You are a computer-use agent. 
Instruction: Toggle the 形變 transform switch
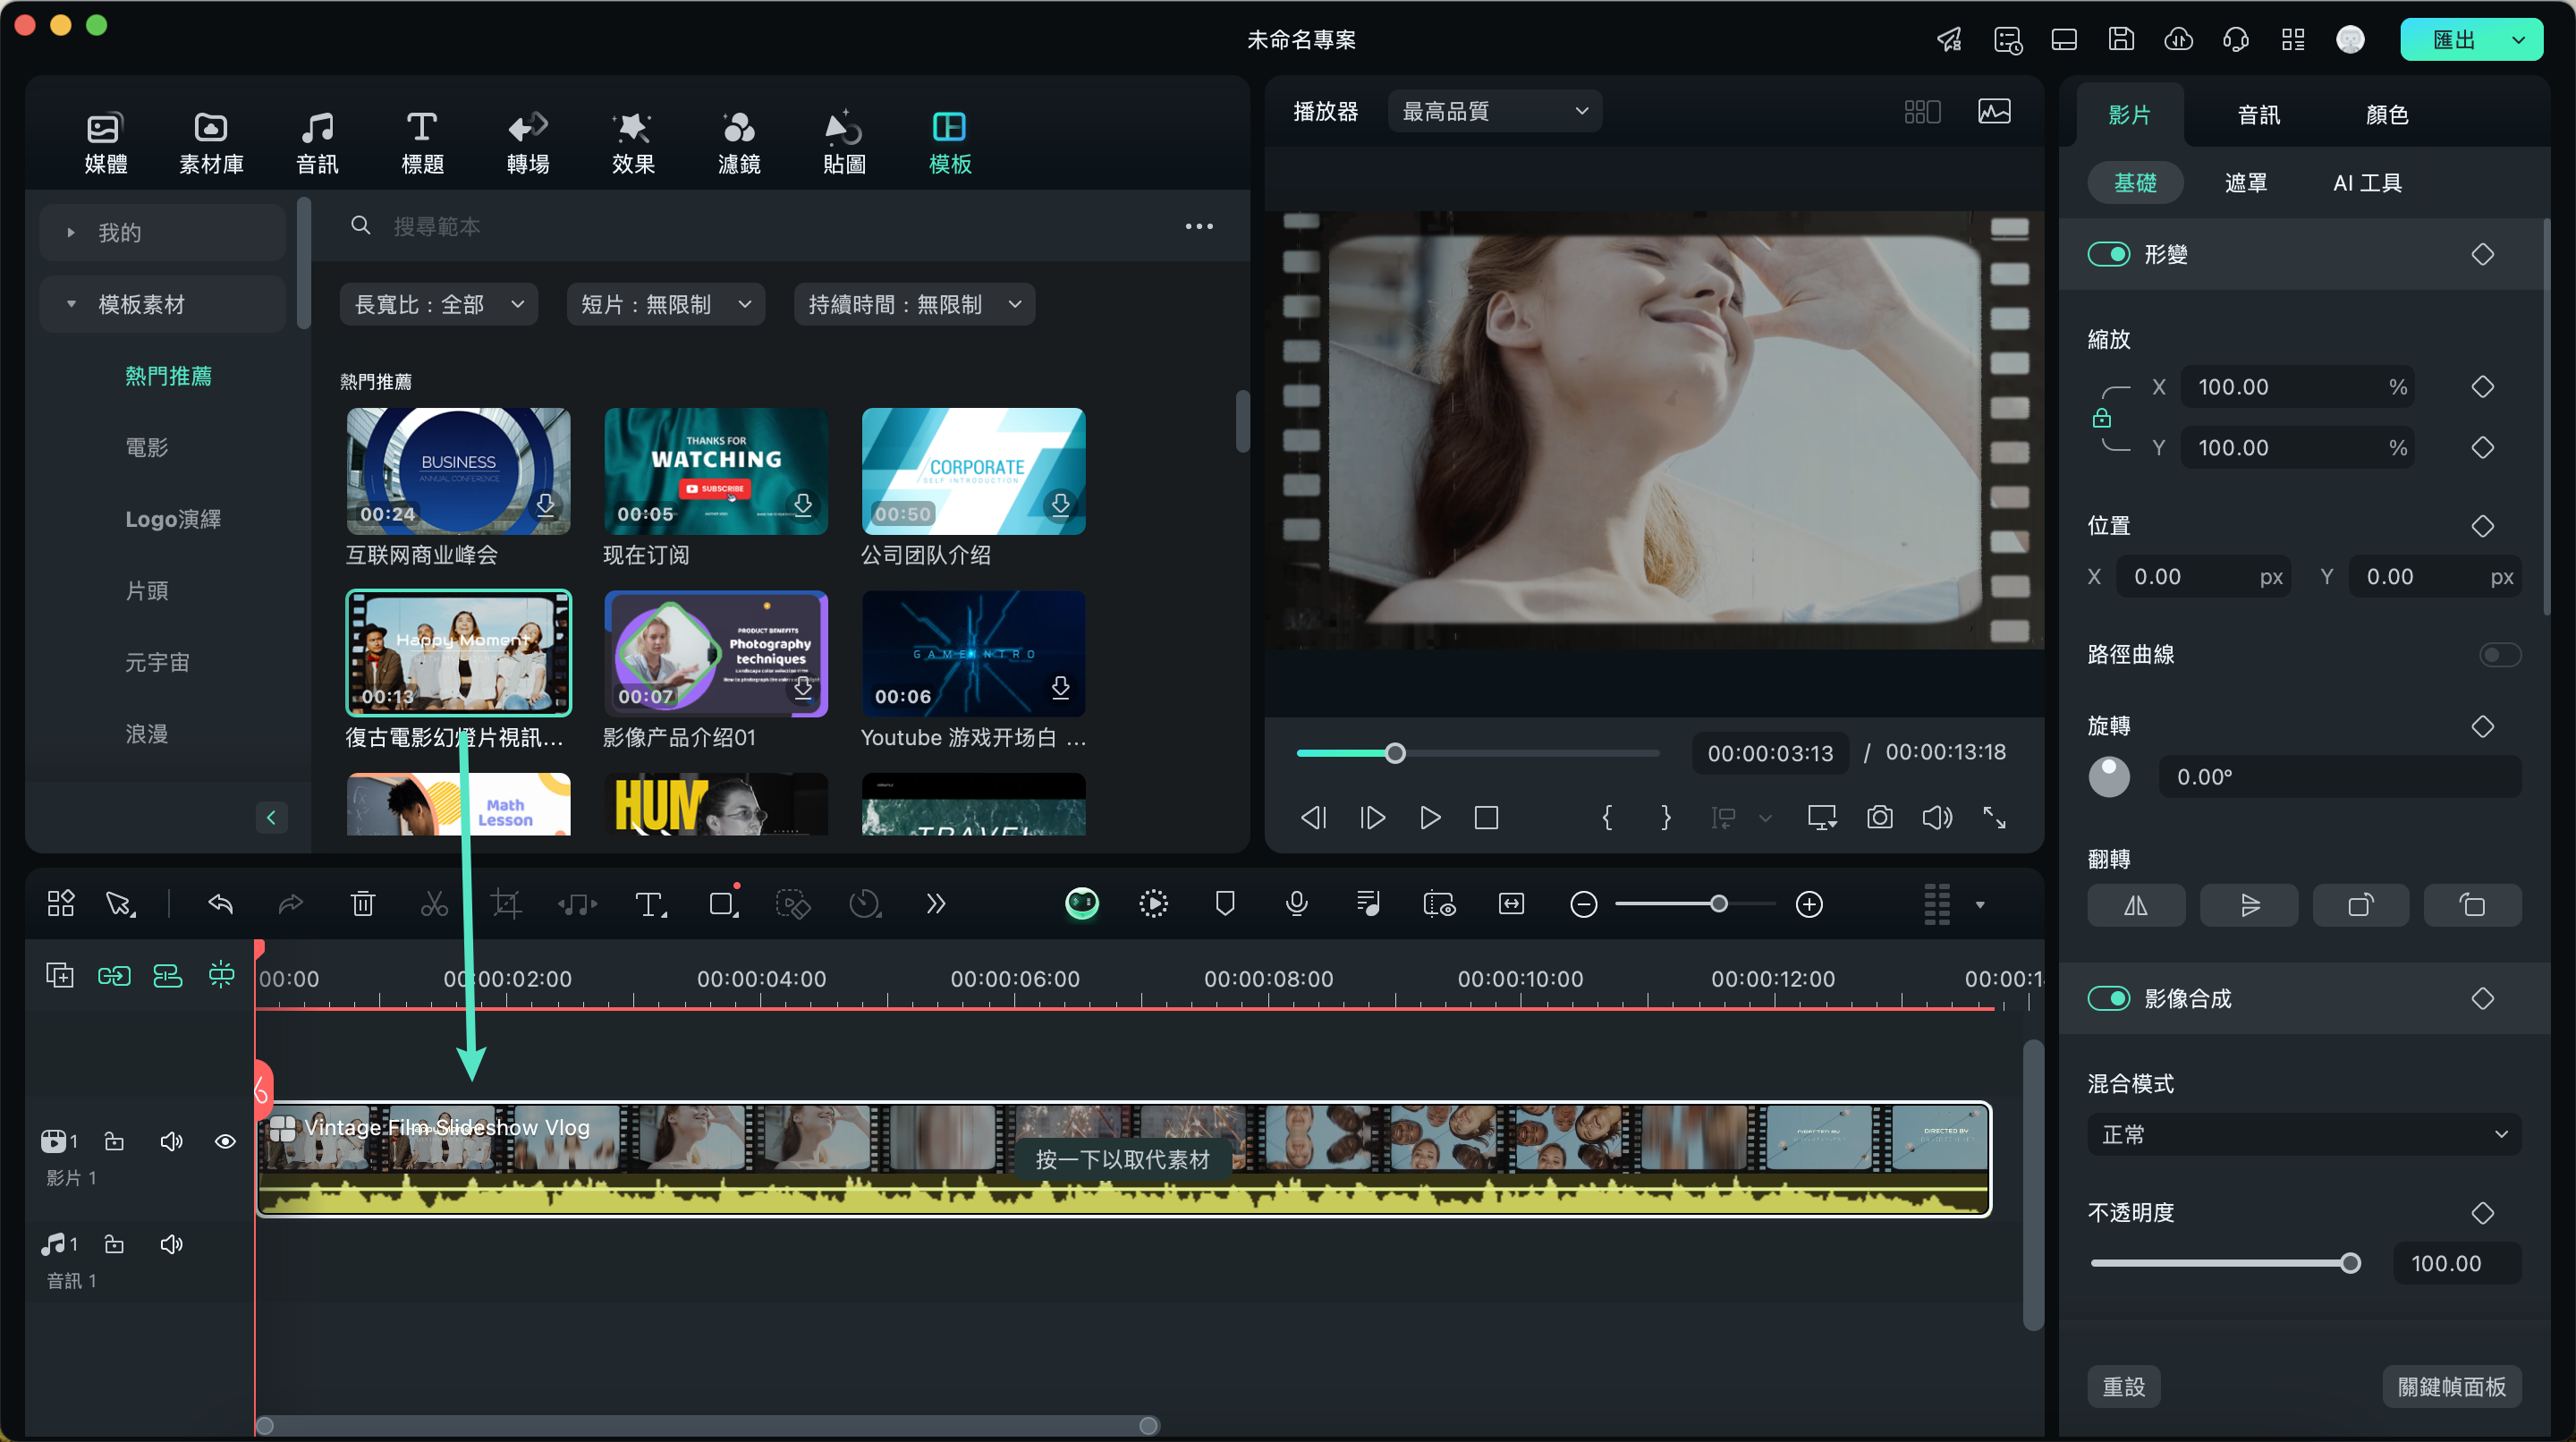coord(2109,254)
